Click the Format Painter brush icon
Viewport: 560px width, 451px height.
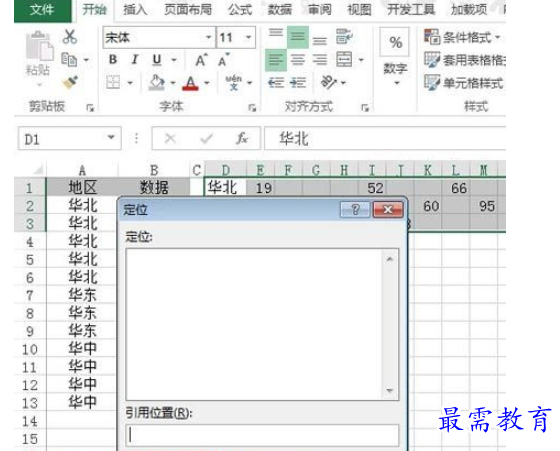[70, 82]
